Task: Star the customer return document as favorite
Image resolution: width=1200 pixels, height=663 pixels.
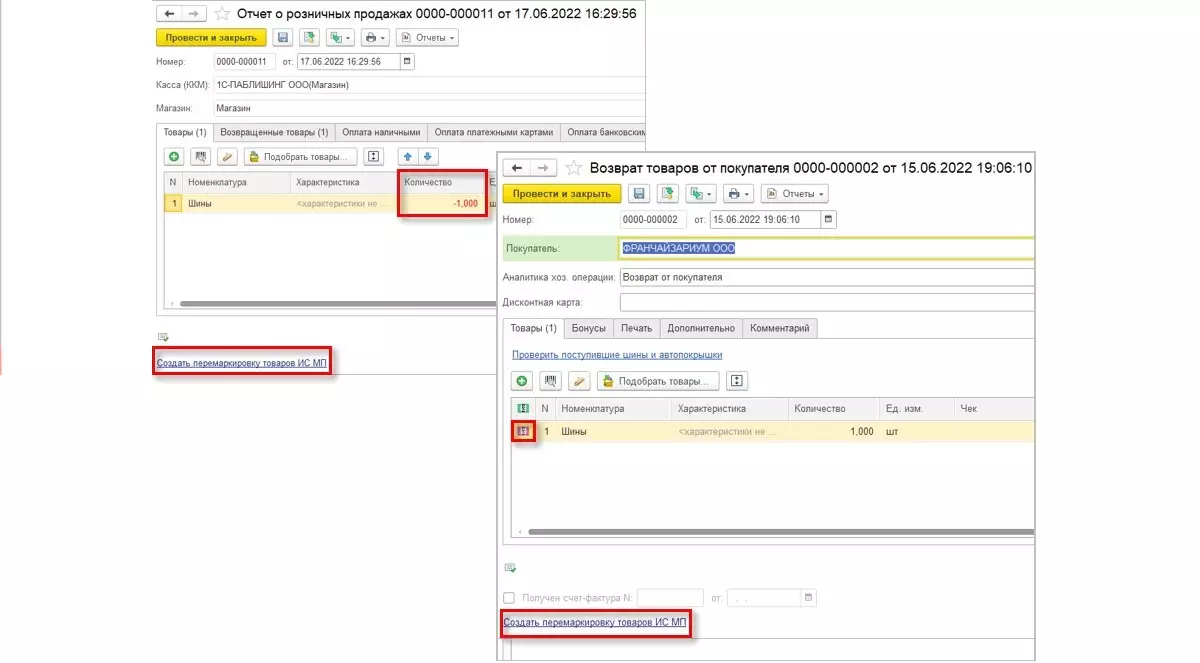Action: (x=574, y=168)
